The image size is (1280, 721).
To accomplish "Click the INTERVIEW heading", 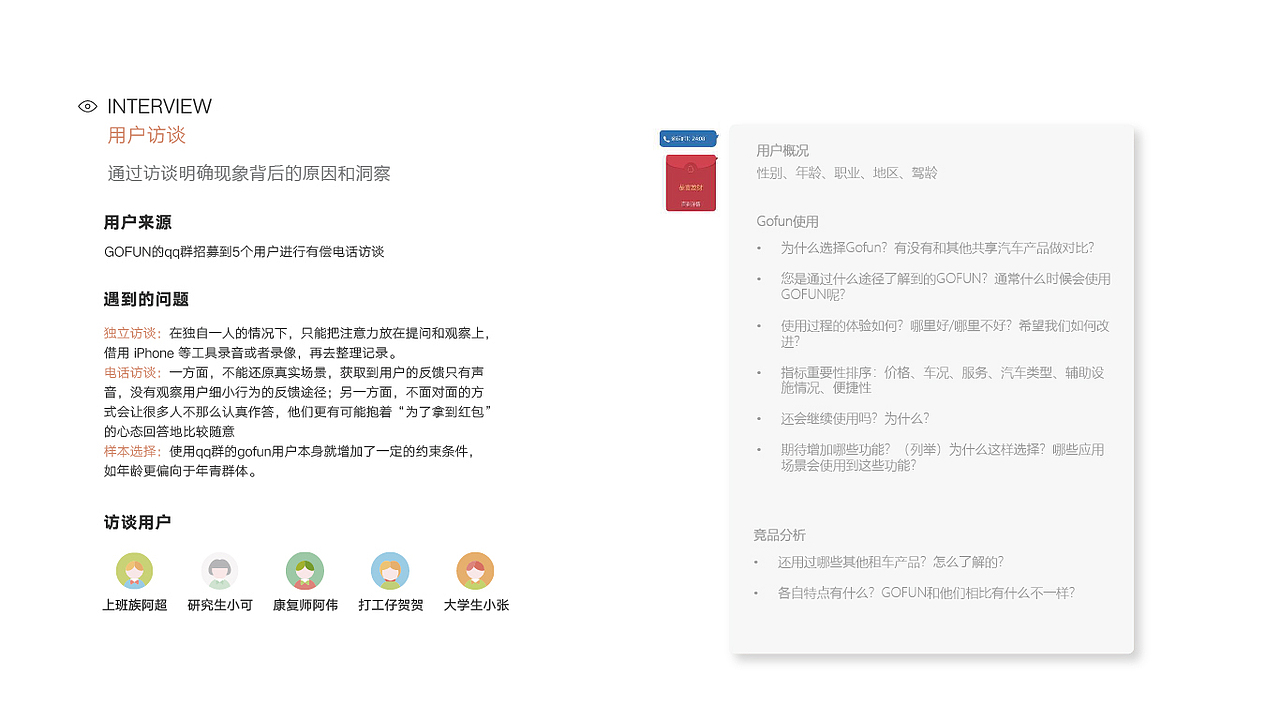I will tap(159, 106).
